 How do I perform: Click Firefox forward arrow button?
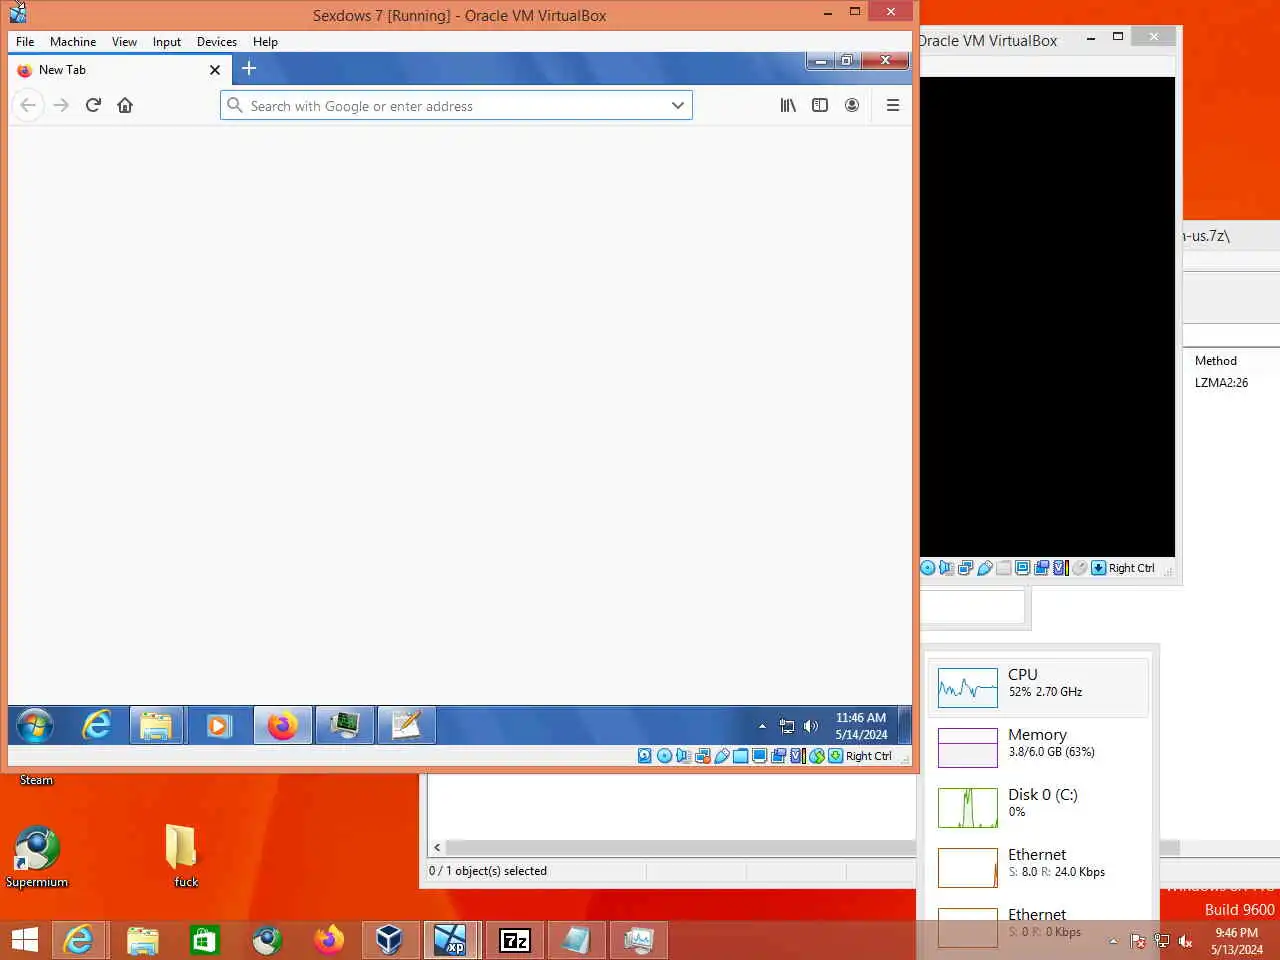pos(61,105)
